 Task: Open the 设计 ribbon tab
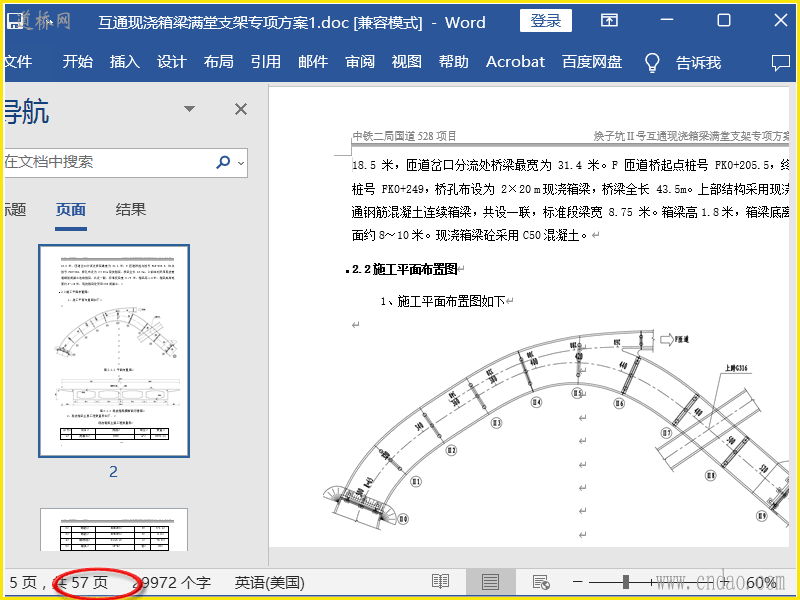171,62
